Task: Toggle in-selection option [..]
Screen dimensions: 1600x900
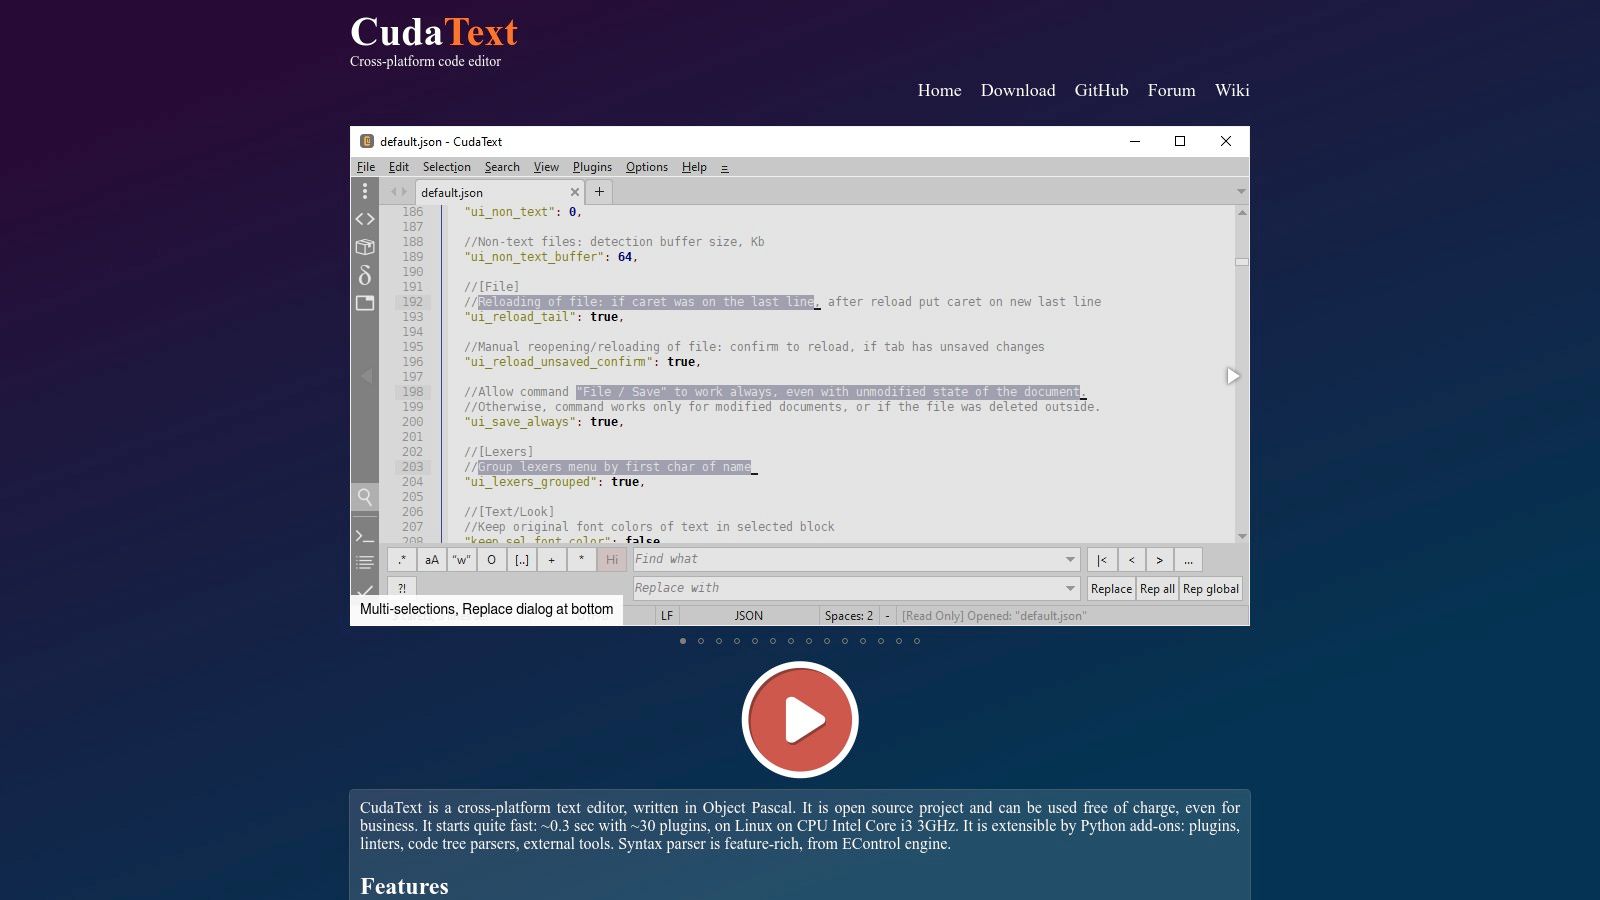Action: coord(522,560)
